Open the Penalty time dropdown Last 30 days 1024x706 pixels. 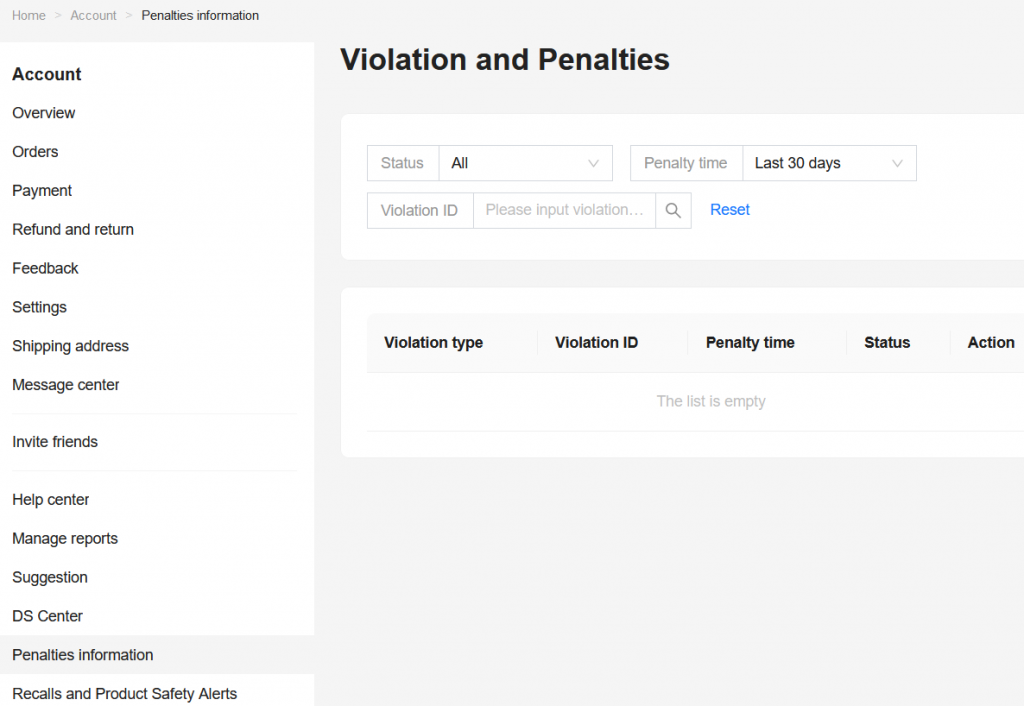(829, 163)
